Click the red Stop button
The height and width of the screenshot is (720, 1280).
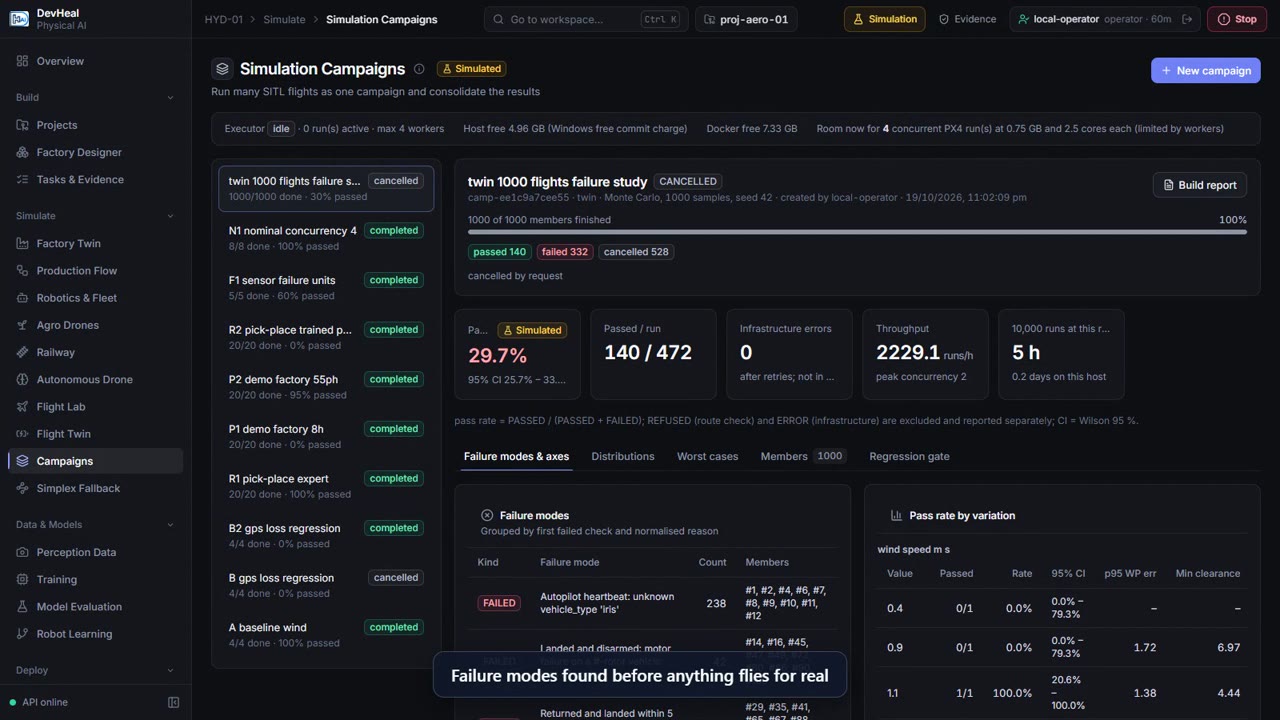(x=1237, y=19)
